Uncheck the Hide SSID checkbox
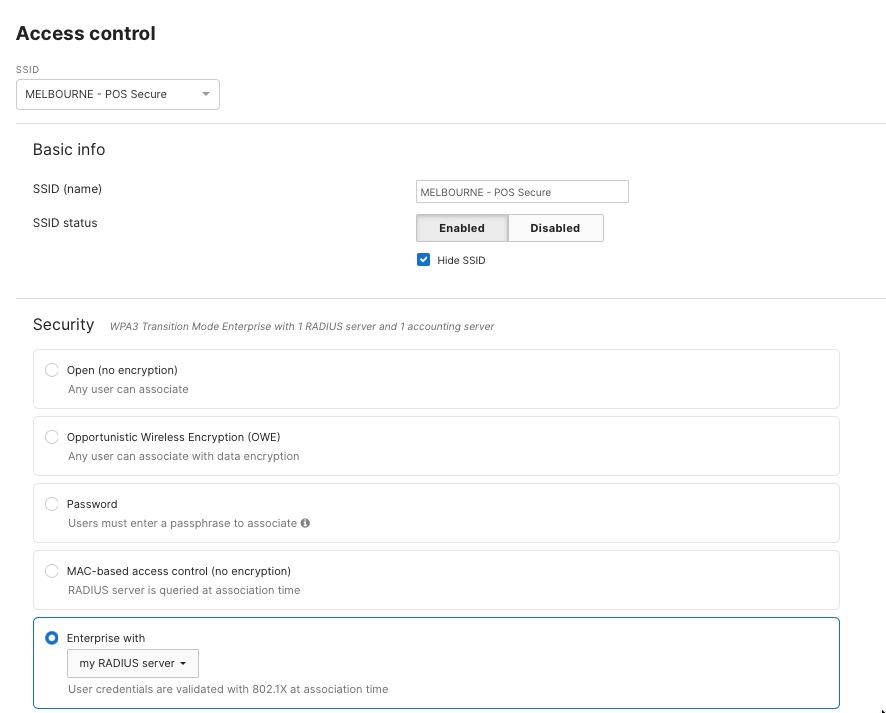Viewport: 886px width, 713px height. [x=423, y=259]
